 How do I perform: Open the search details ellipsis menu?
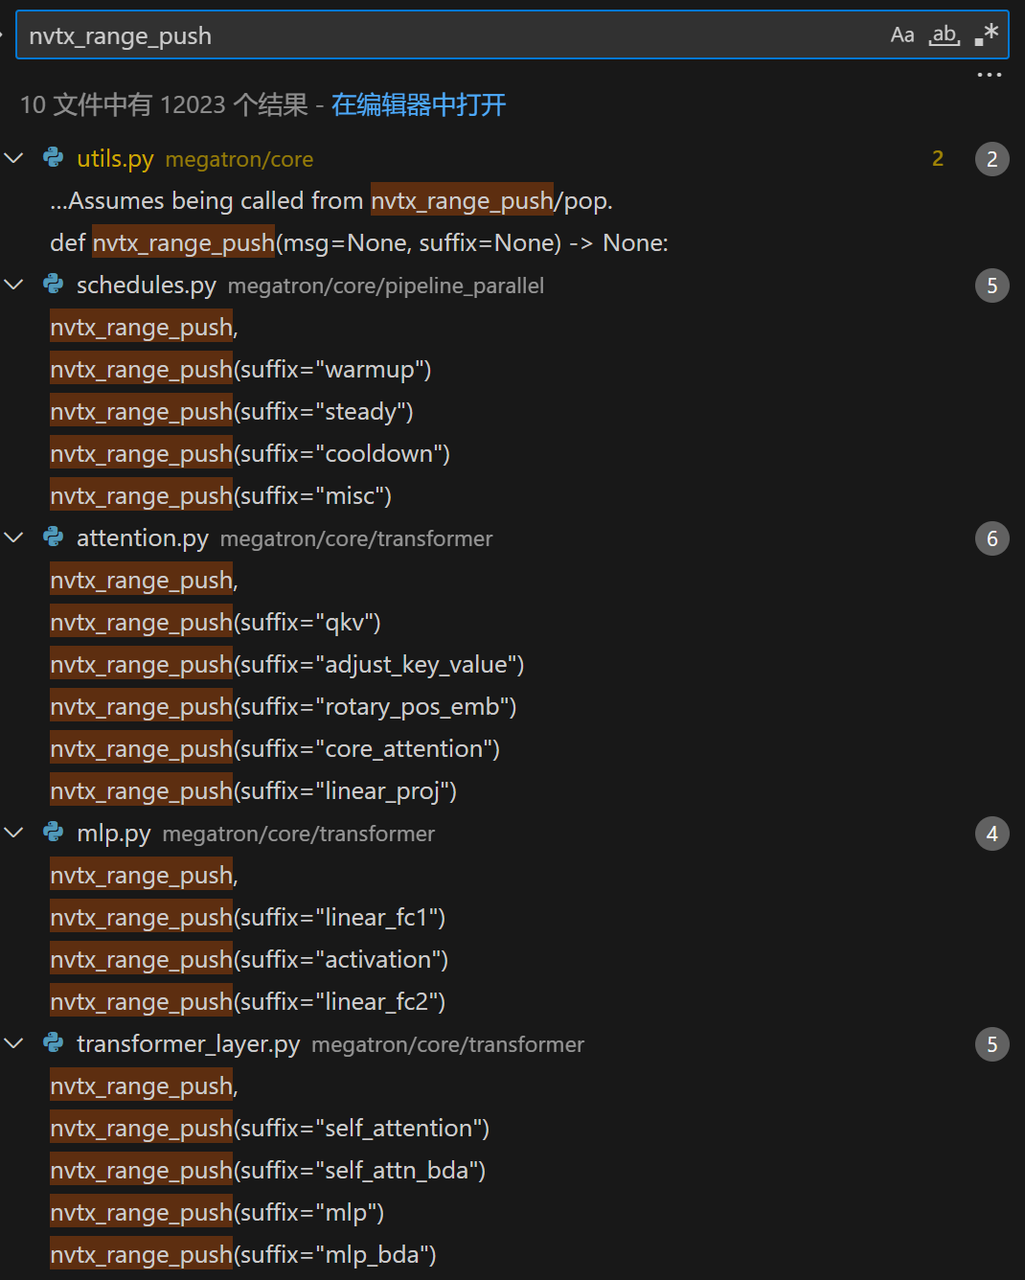[x=989, y=75]
